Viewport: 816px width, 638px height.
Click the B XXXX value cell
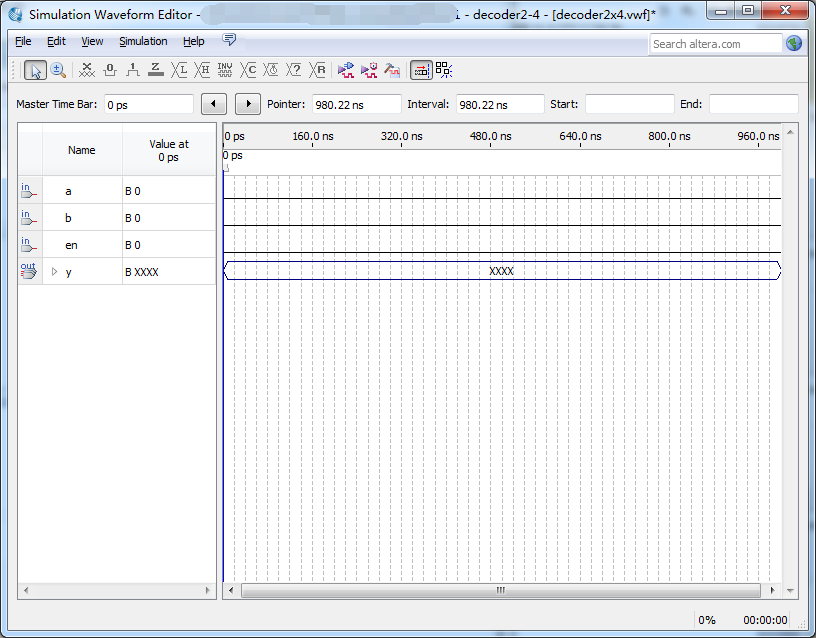tap(169, 272)
